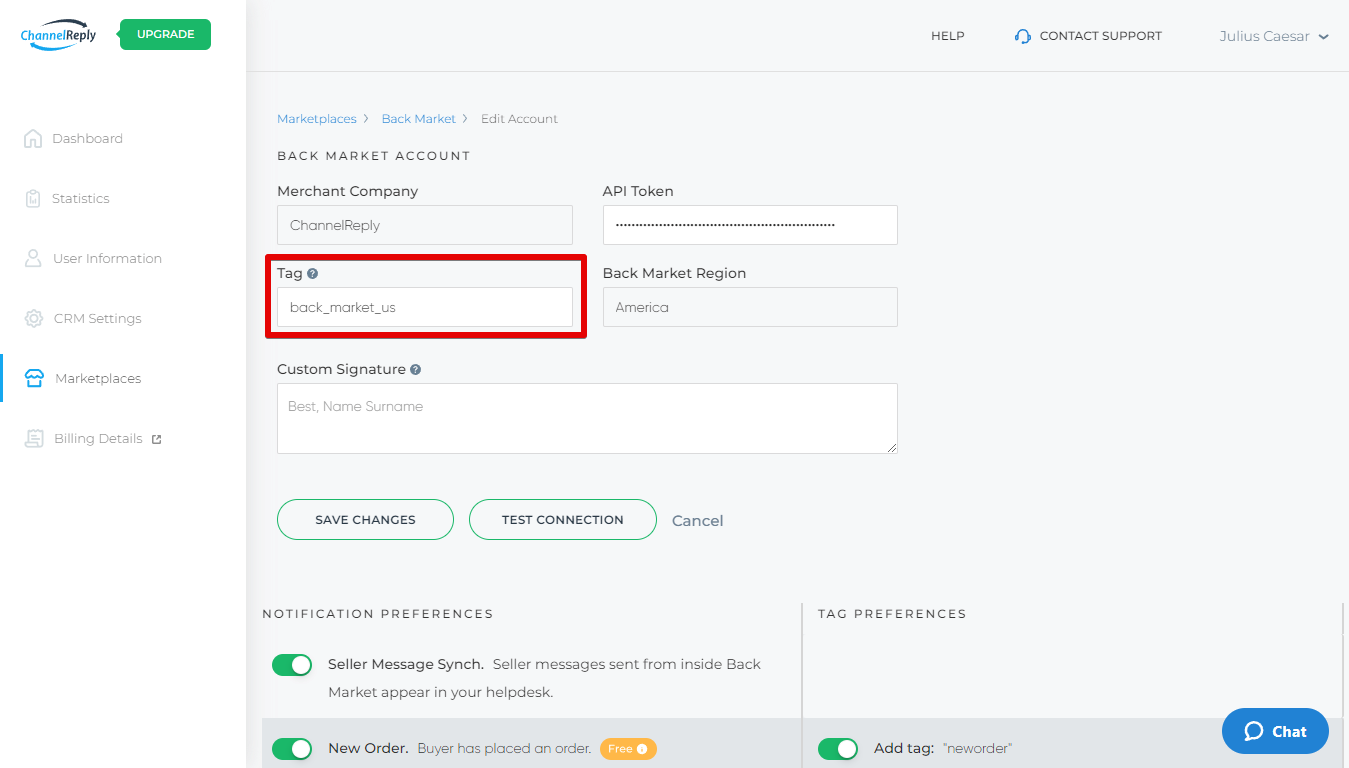The width and height of the screenshot is (1349, 768).
Task: Click the Custom Signature text area
Action: click(587, 418)
